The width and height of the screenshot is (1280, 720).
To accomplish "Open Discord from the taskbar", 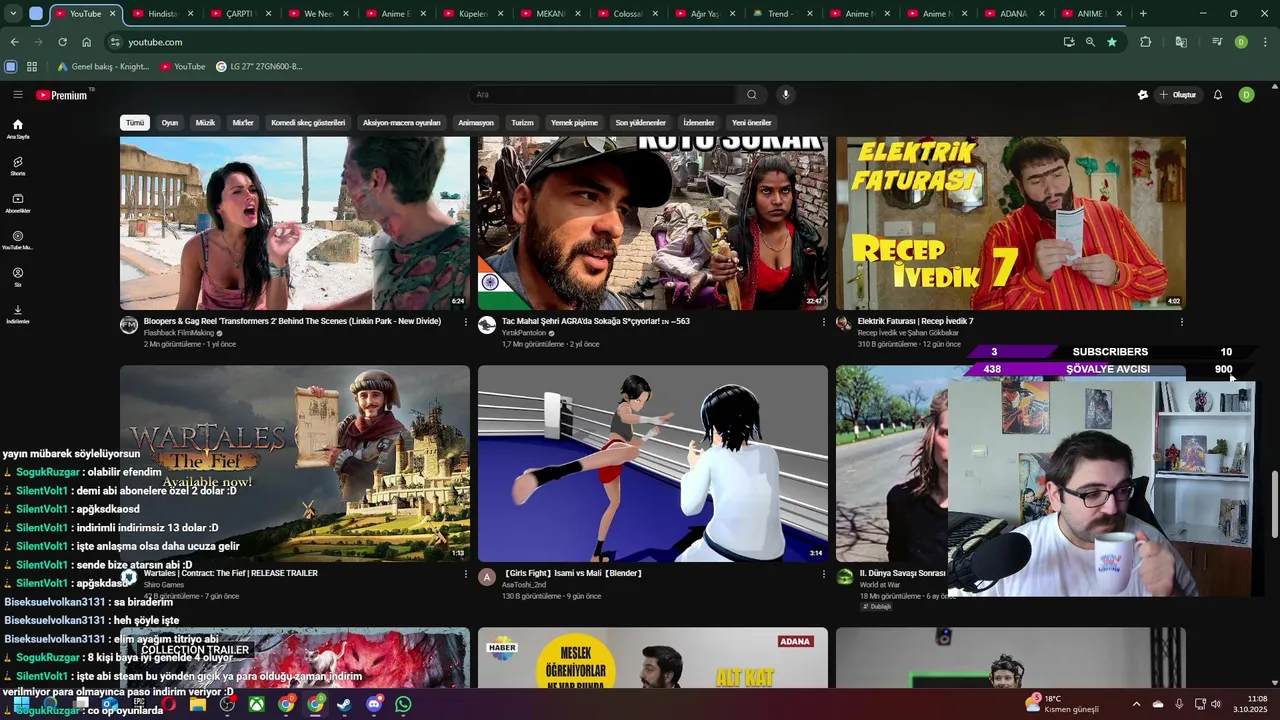I will [x=374, y=704].
